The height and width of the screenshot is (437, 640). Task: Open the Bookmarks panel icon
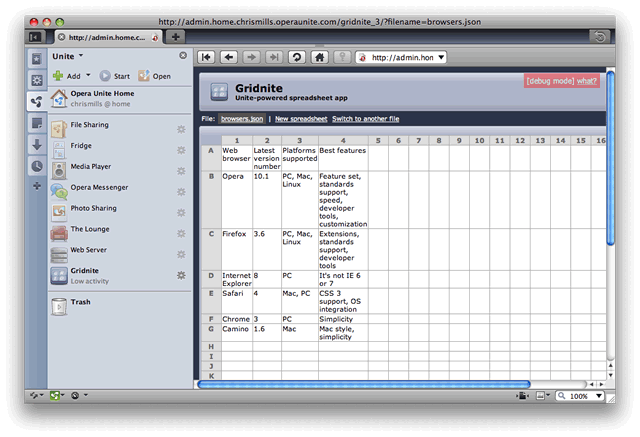[x=37, y=59]
